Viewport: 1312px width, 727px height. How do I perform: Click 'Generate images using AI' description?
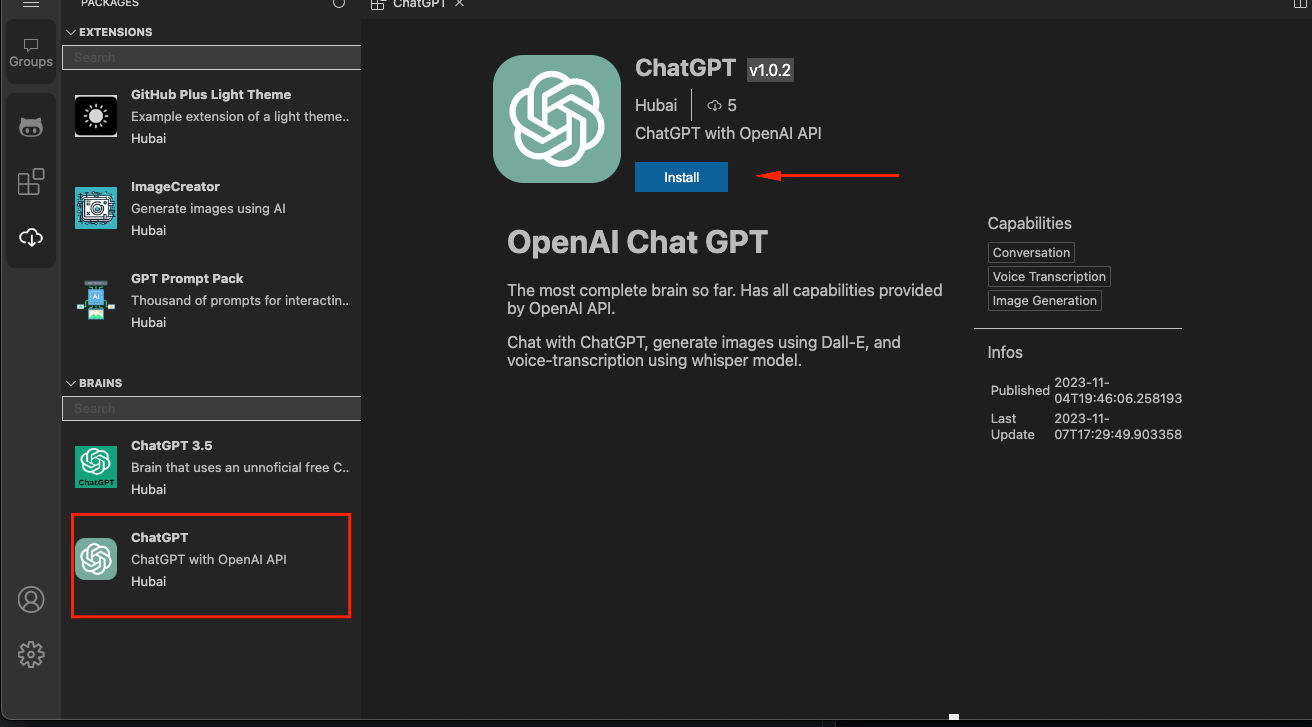coord(208,208)
